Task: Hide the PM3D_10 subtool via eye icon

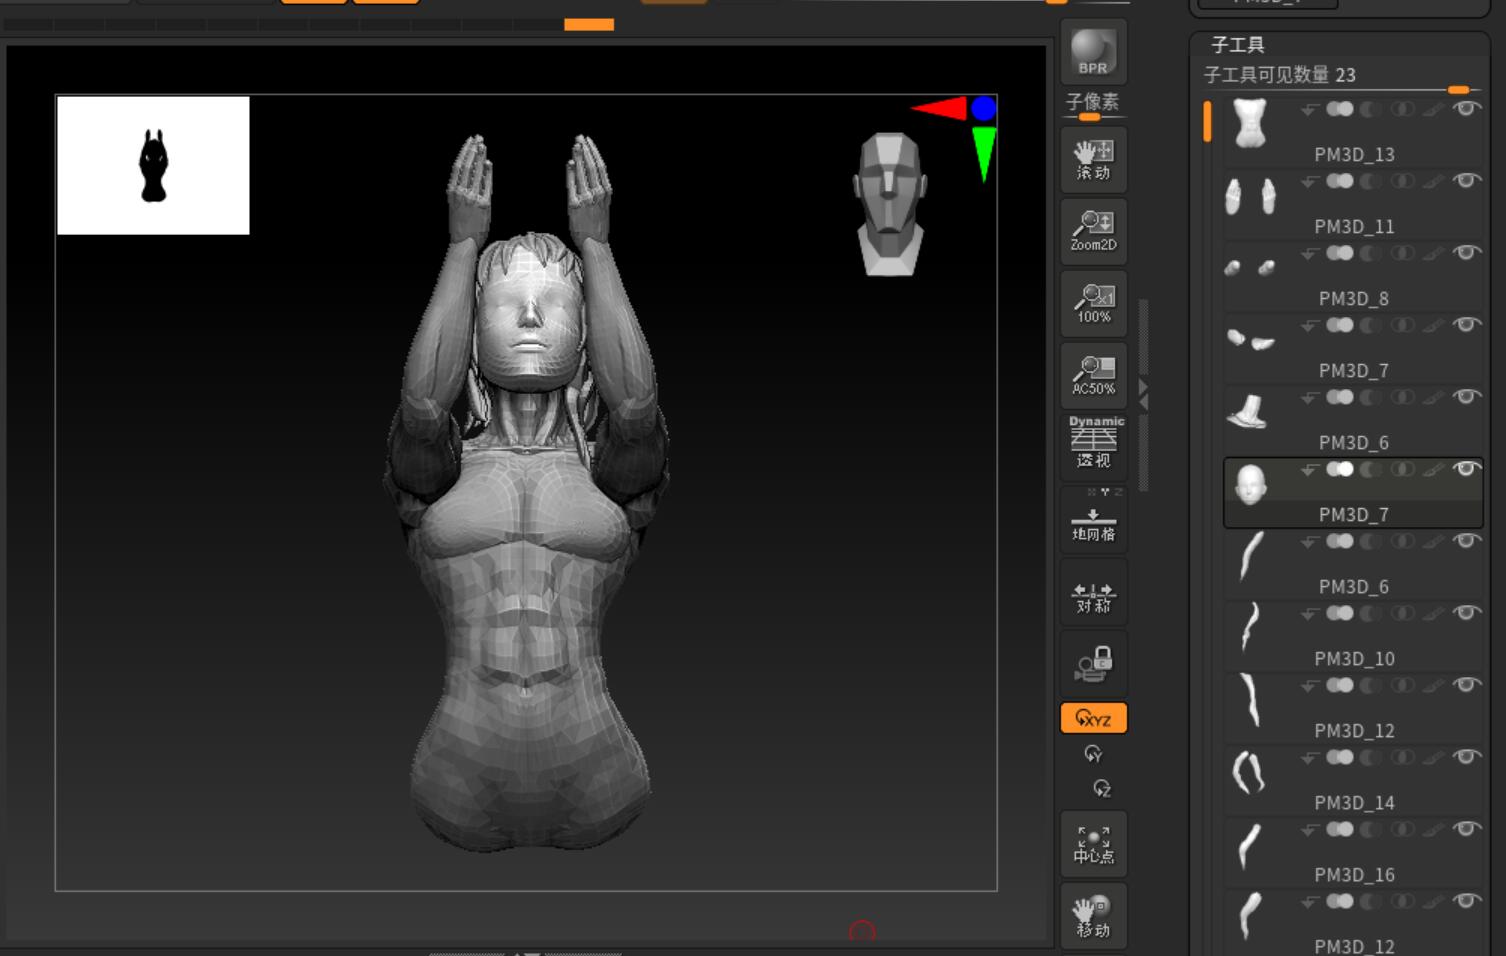Action: pos(1466,613)
